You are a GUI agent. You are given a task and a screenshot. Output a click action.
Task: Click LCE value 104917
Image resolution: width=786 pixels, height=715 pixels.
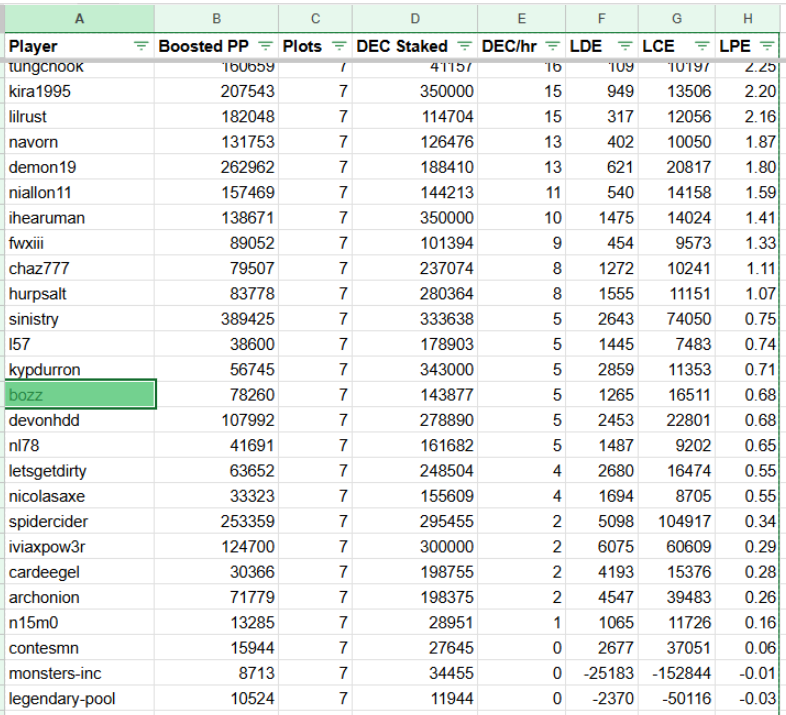684,521
